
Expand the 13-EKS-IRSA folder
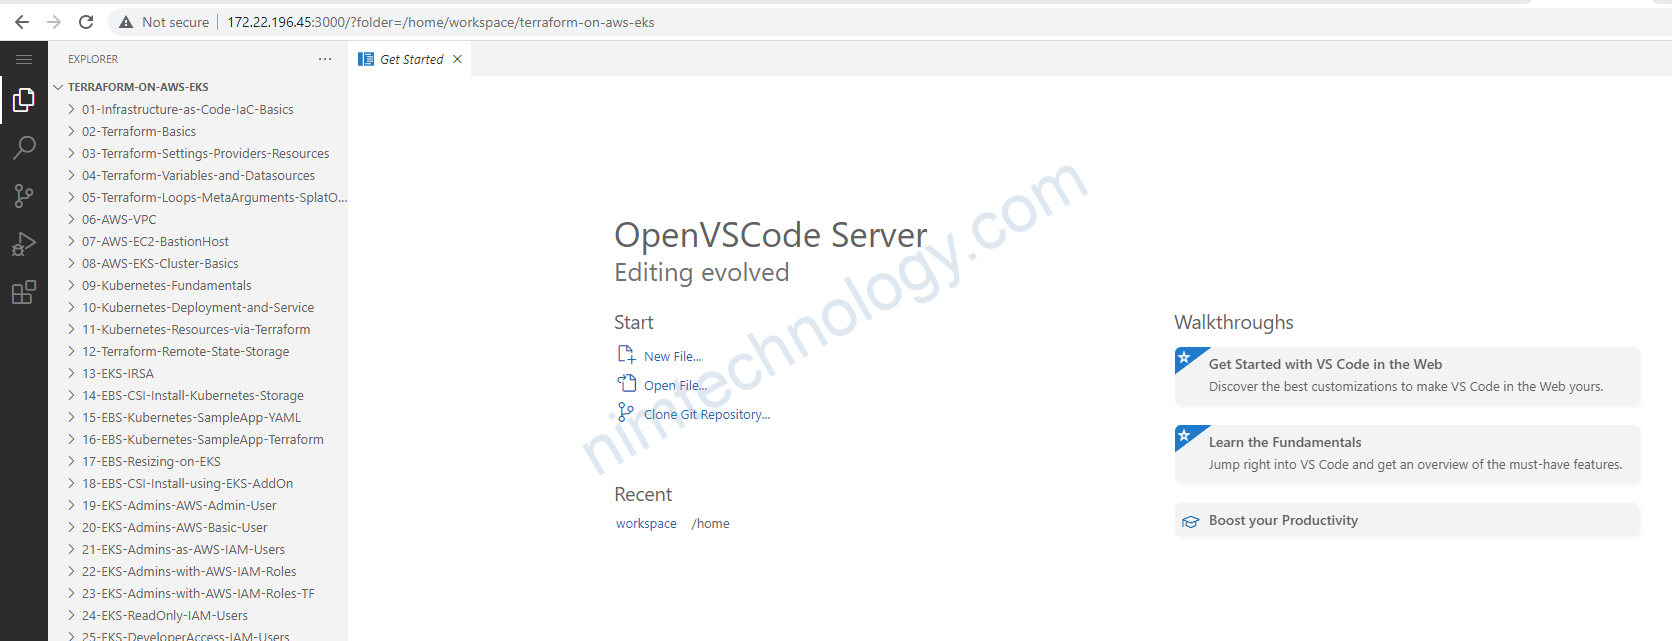pos(117,374)
